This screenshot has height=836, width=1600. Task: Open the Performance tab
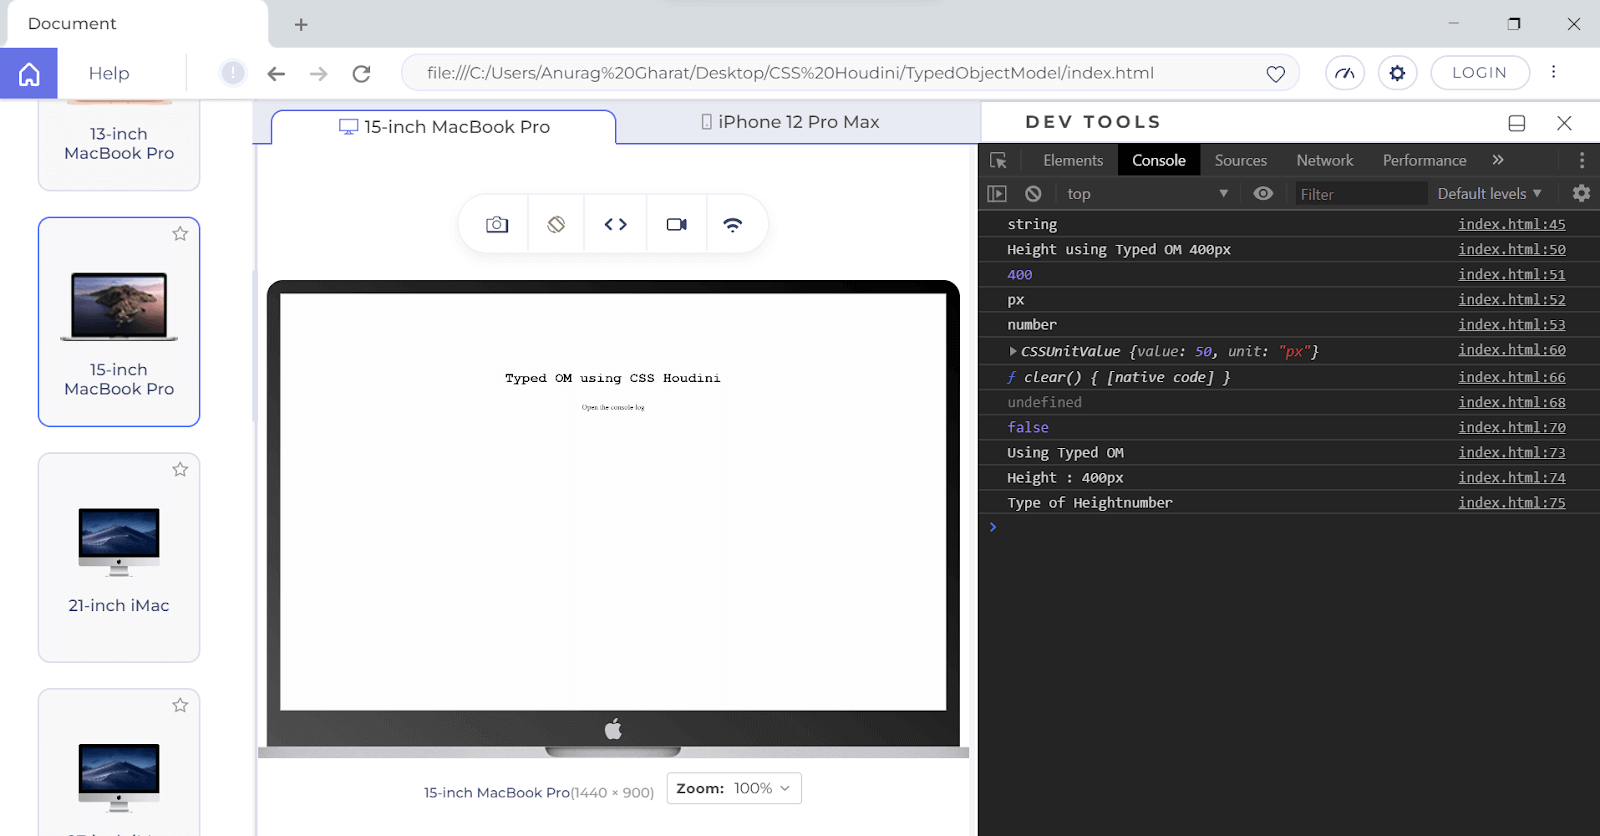point(1424,160)
